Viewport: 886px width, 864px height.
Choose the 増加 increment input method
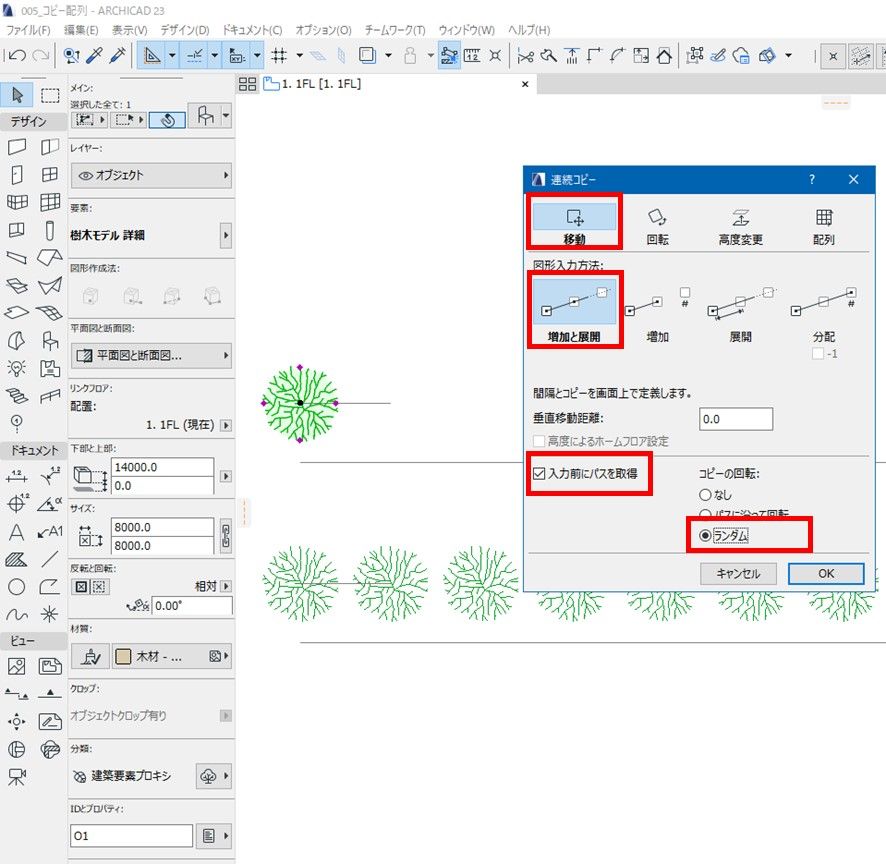657,312
